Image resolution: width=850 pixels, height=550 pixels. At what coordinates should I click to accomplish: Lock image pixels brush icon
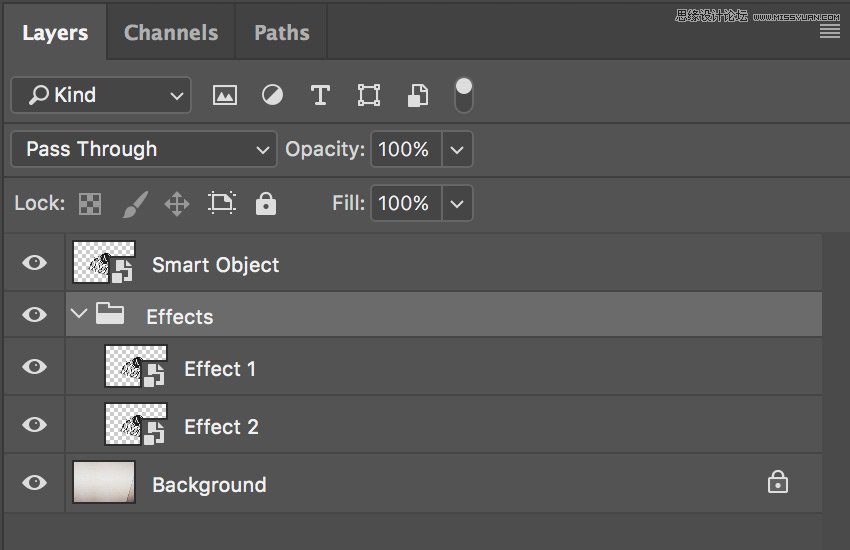134,204
